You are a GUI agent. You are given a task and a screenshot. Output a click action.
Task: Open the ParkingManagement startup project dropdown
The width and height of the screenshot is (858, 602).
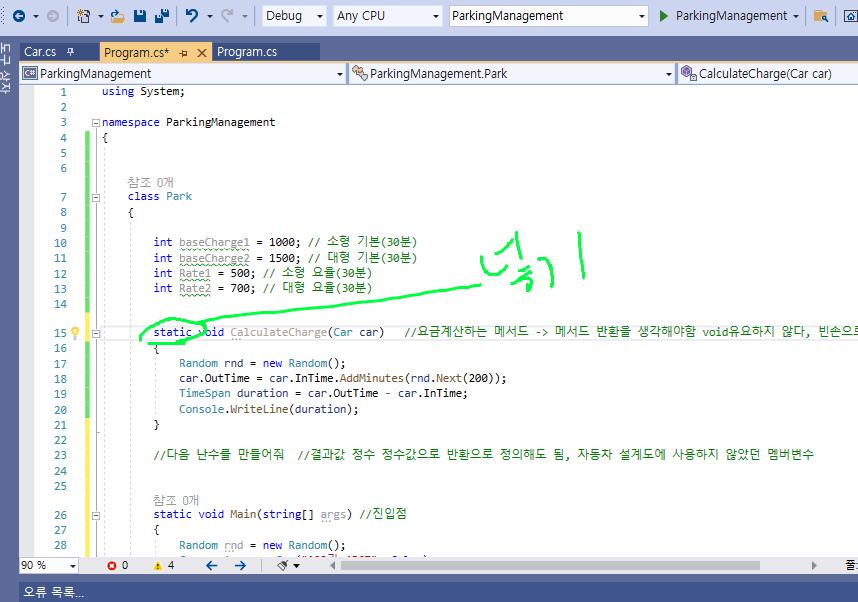(x=548, y=16)
